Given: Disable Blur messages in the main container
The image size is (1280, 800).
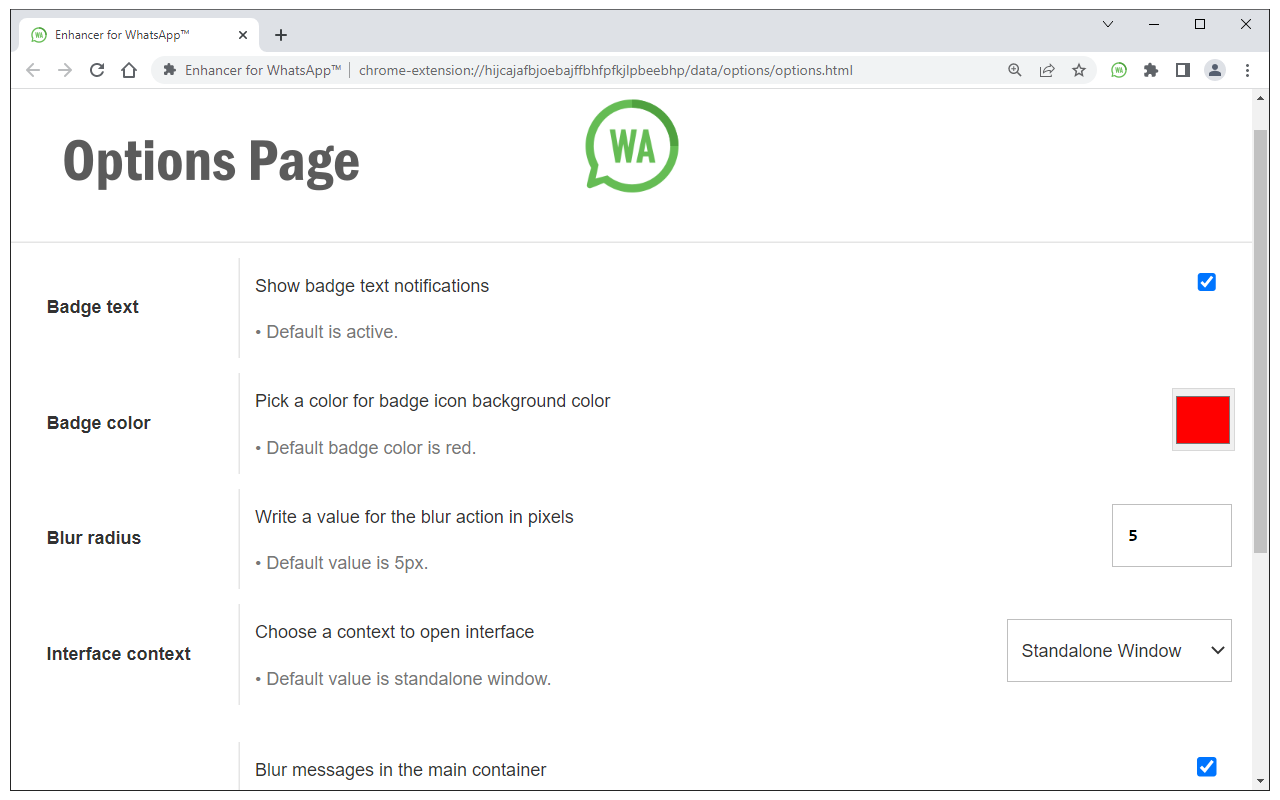Looking at the screenshot, I should tap(1207, 766).
